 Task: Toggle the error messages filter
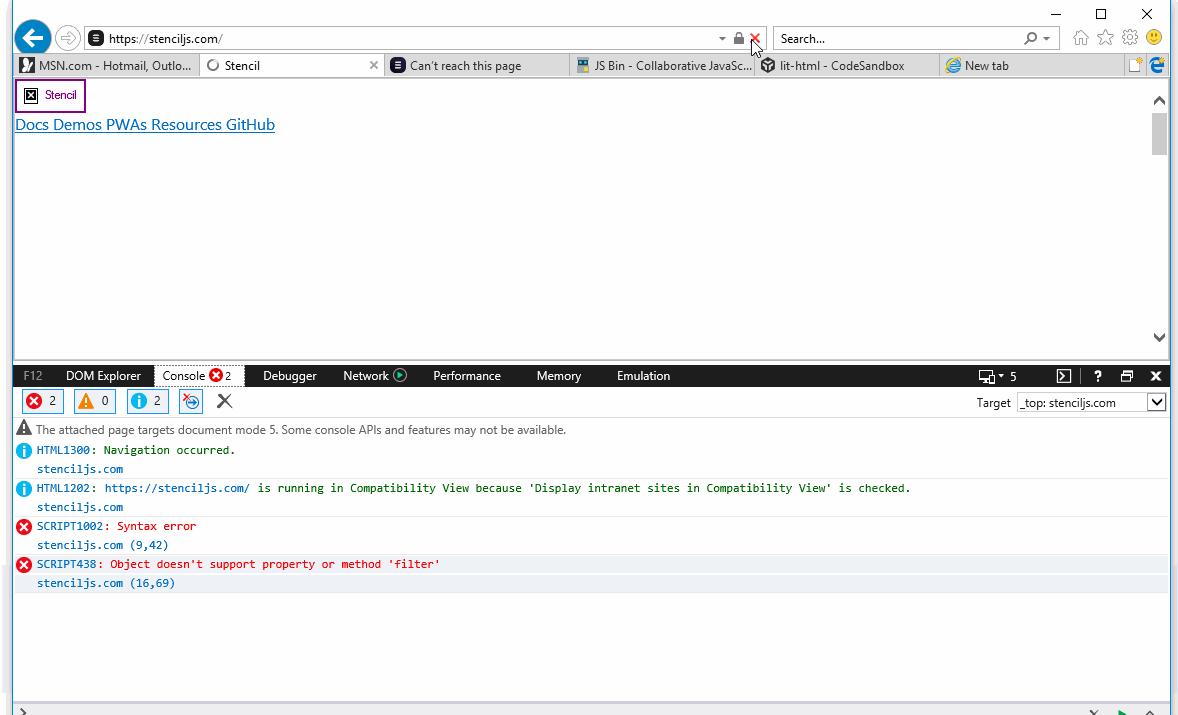(42, 400)
